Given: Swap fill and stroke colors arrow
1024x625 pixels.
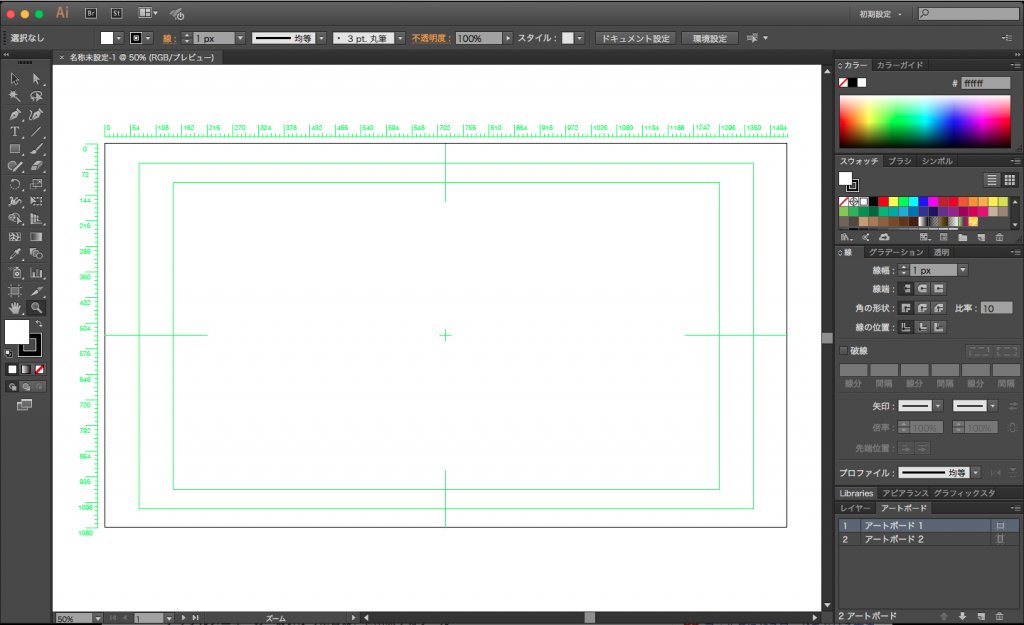Looking at the screenshot, I should (39, 323).
